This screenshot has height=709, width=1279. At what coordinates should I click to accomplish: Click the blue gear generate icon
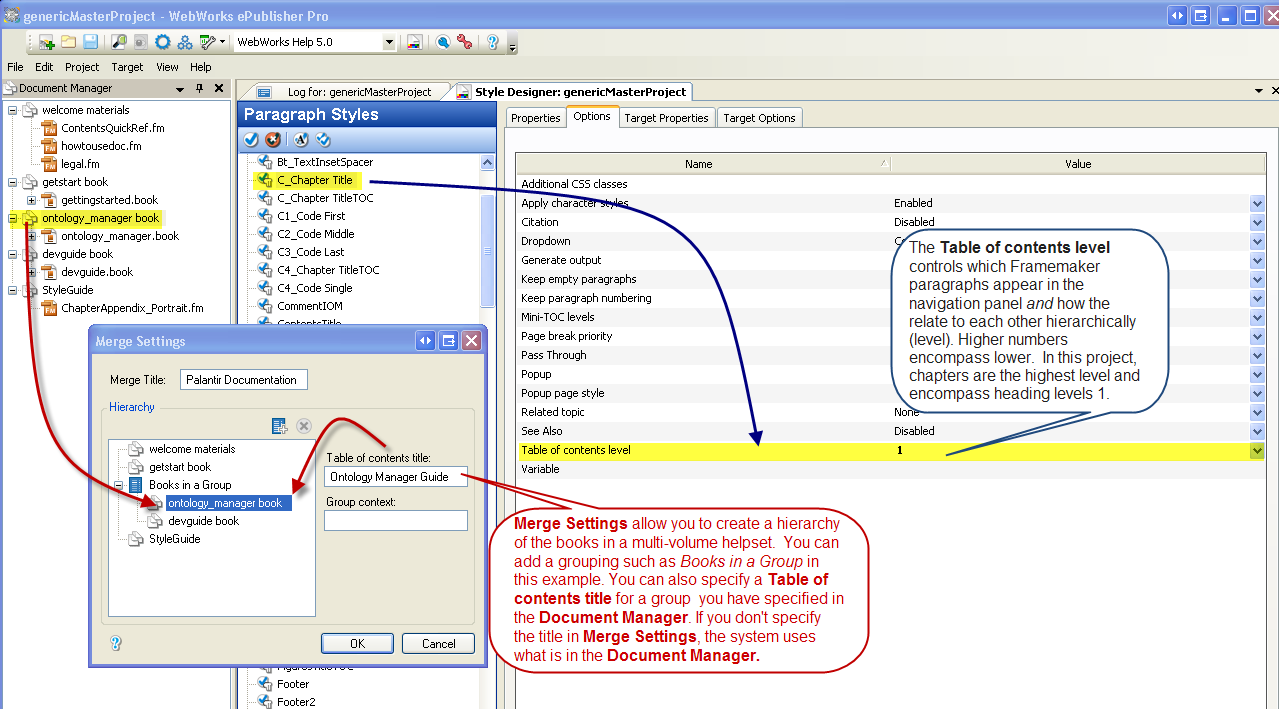162,42
